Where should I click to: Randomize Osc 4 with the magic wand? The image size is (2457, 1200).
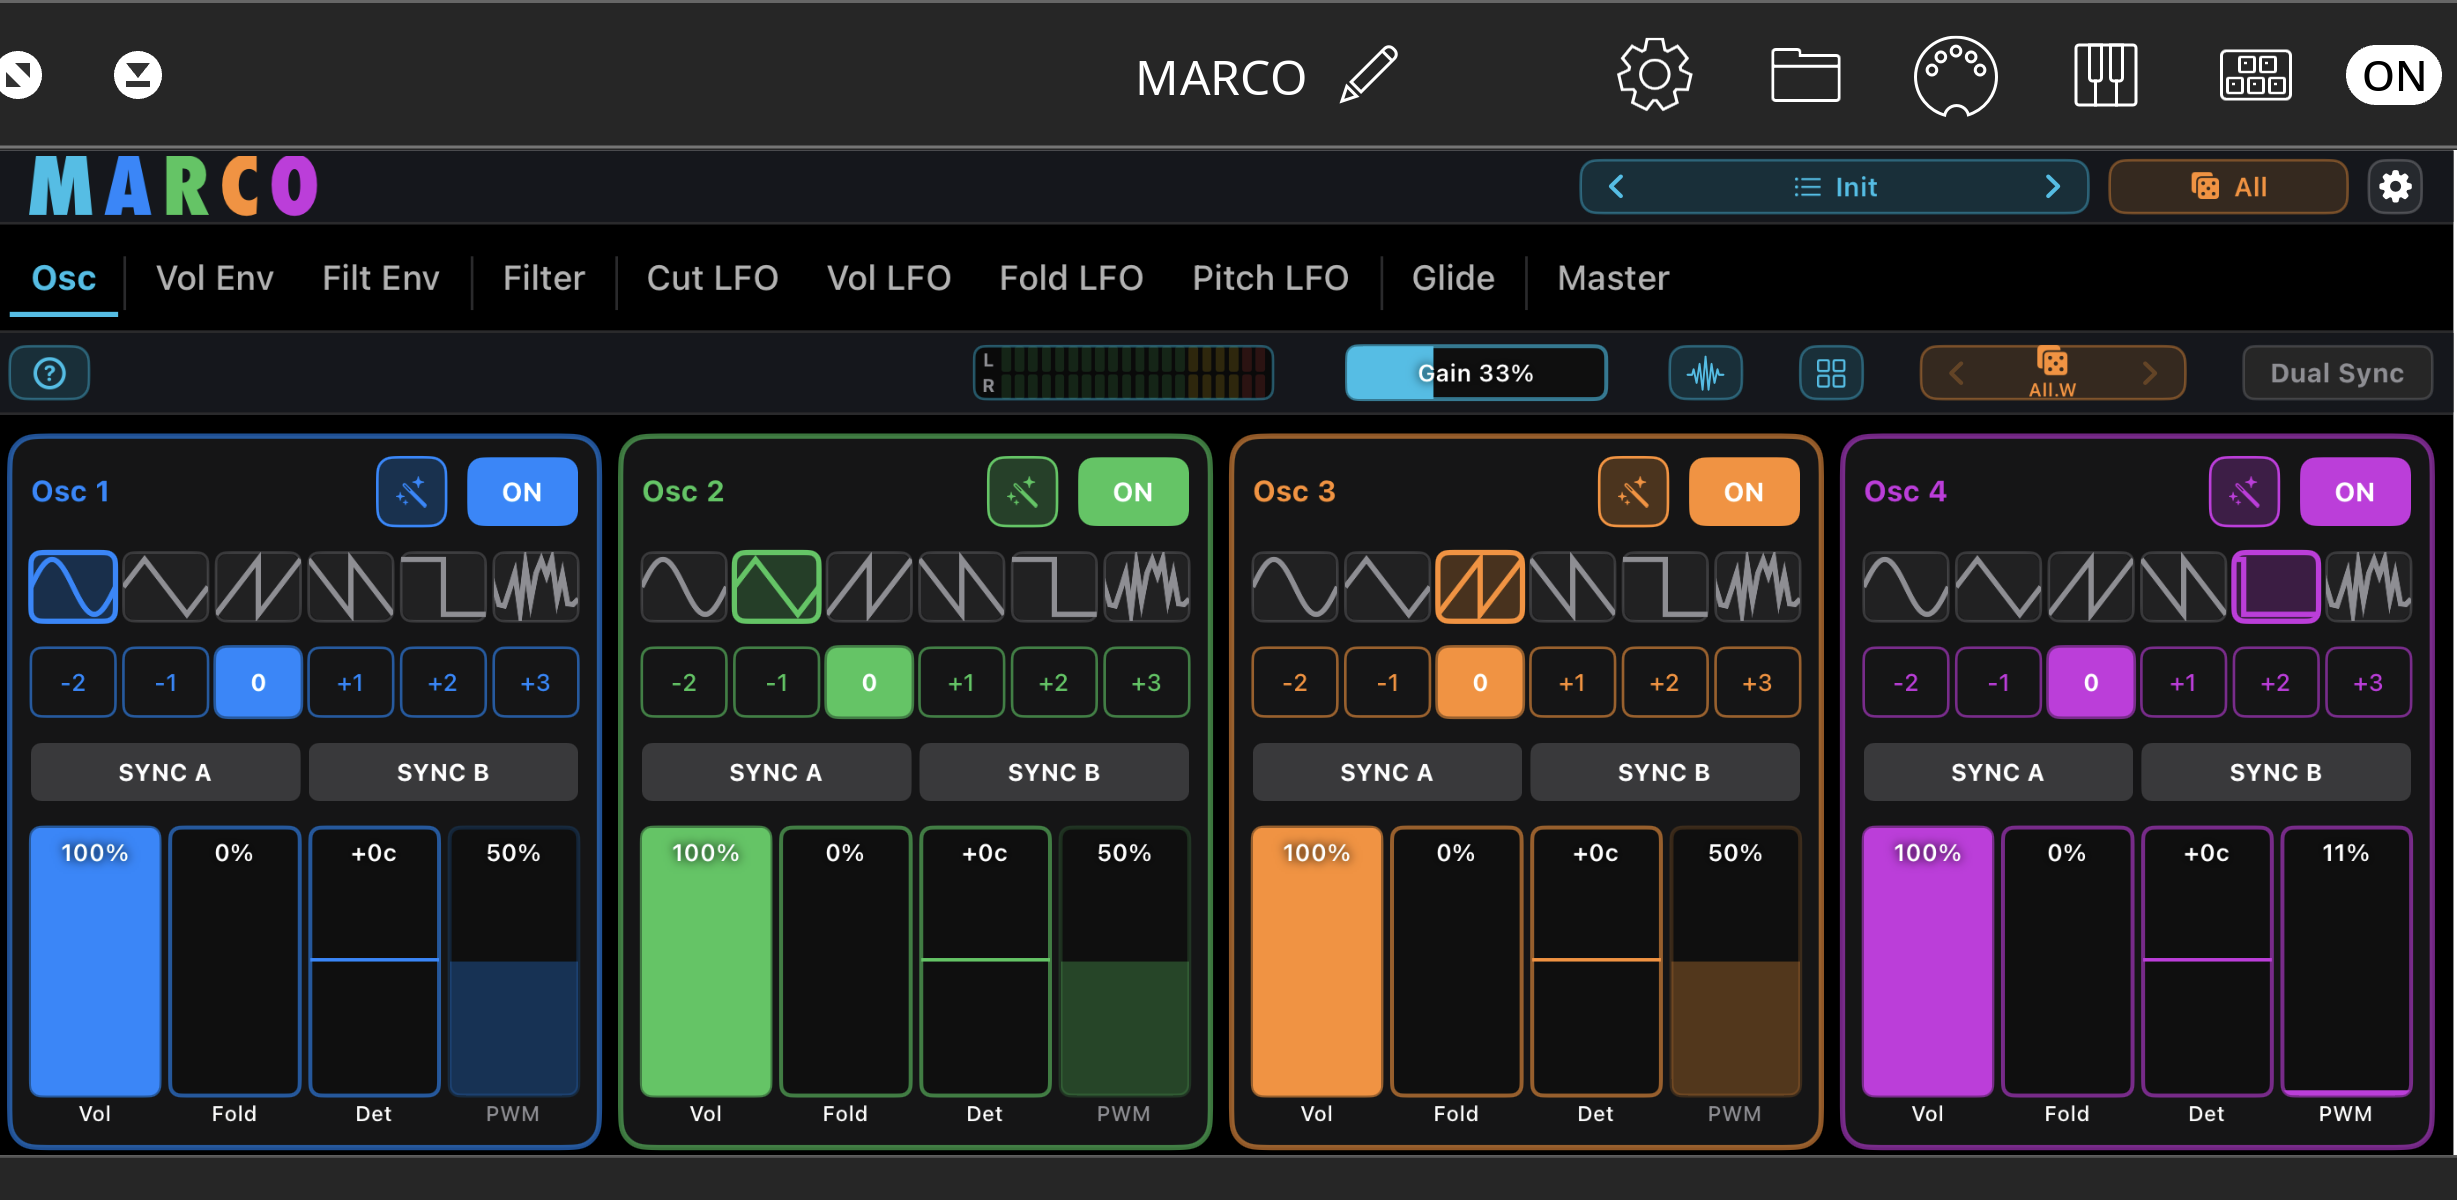coord(2244,492)
